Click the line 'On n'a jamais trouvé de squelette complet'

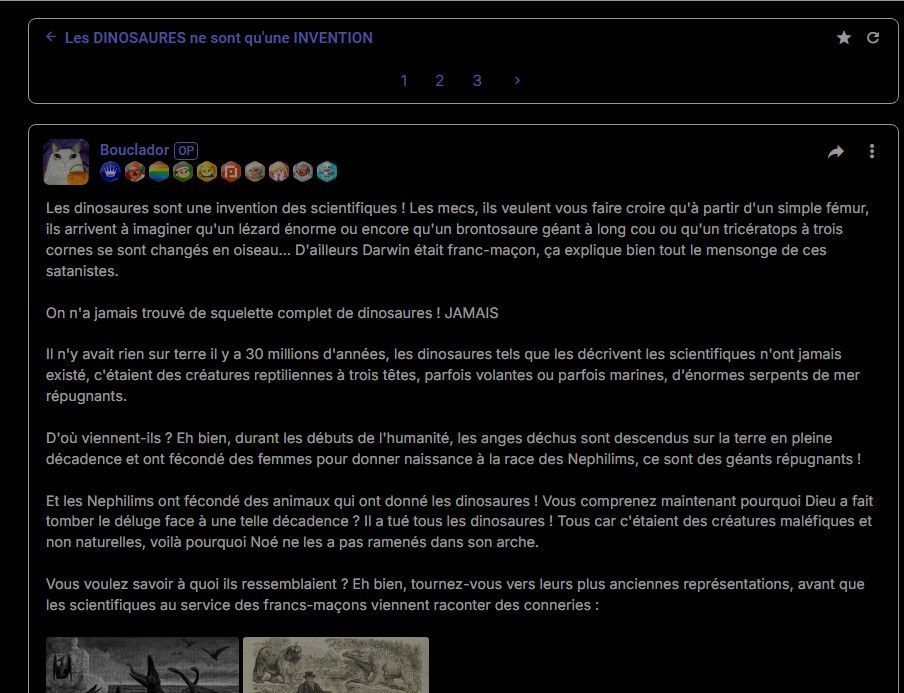[x=272, y=313]
